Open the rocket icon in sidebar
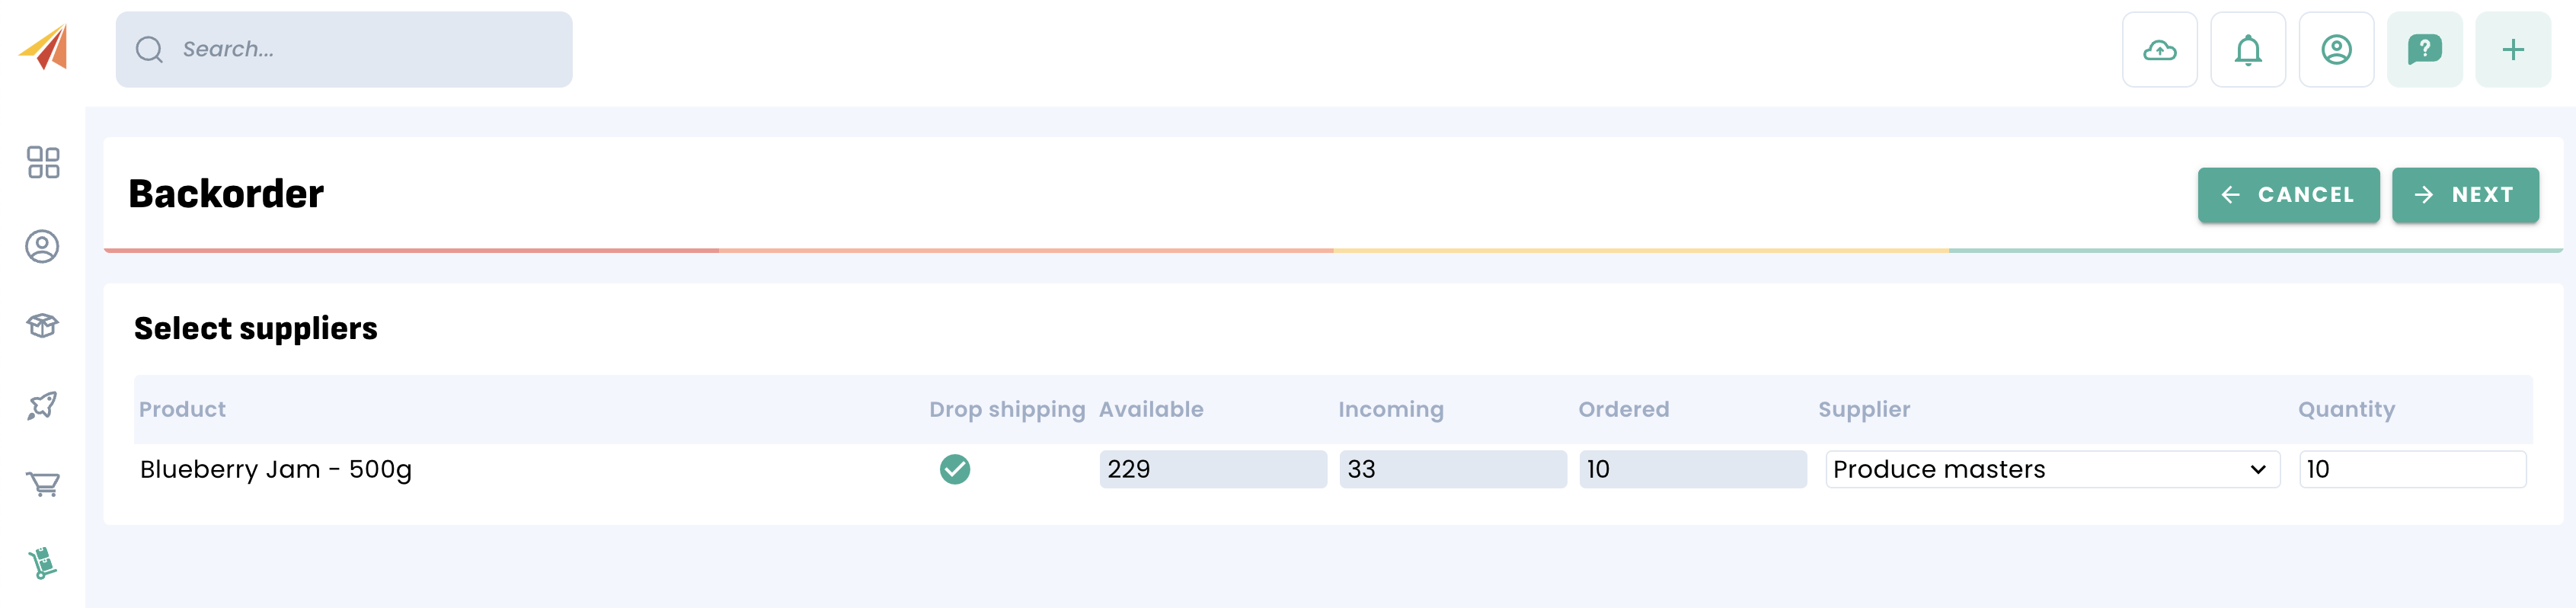The image size is (2576, 608). [42, 405]
